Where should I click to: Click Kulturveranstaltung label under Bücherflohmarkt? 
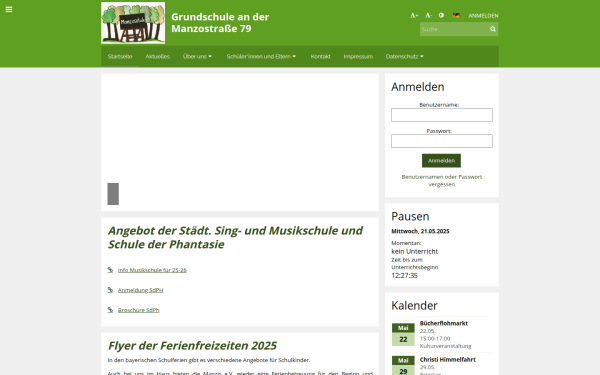coord(445,346)
